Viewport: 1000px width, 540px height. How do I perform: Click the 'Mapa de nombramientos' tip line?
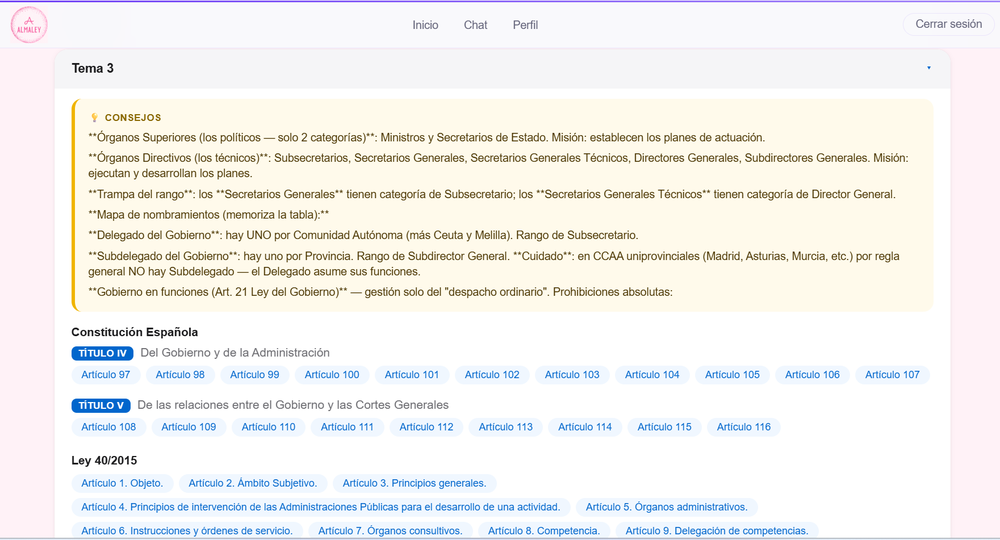209,215
